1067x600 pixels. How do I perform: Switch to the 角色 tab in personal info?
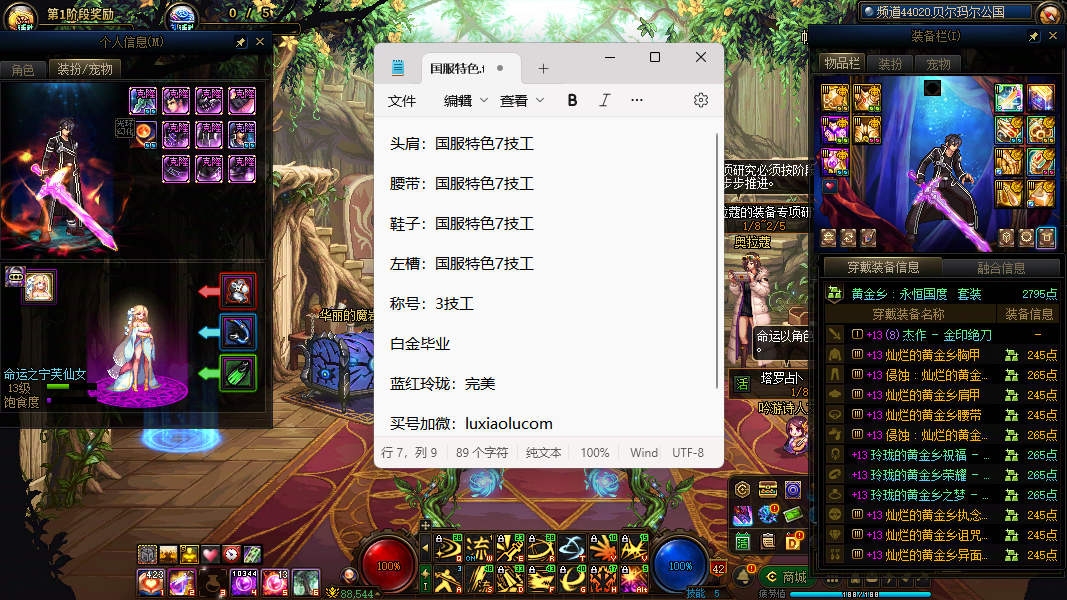(23, 69)
